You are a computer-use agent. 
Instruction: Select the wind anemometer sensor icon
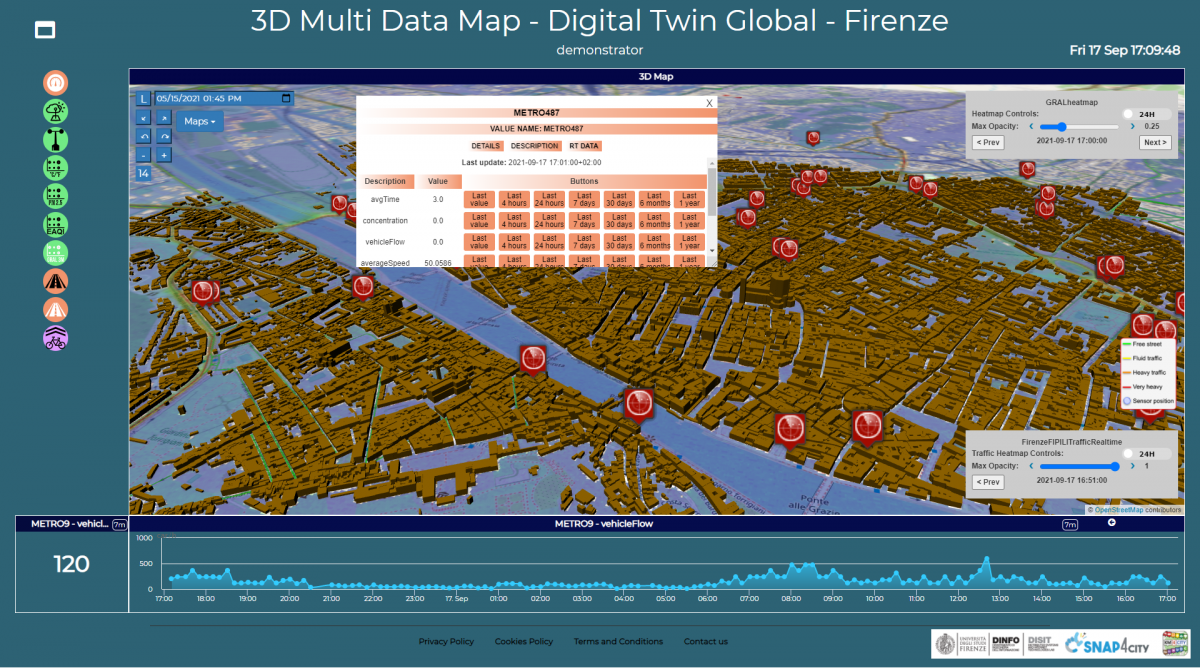(x=56, y=139)
